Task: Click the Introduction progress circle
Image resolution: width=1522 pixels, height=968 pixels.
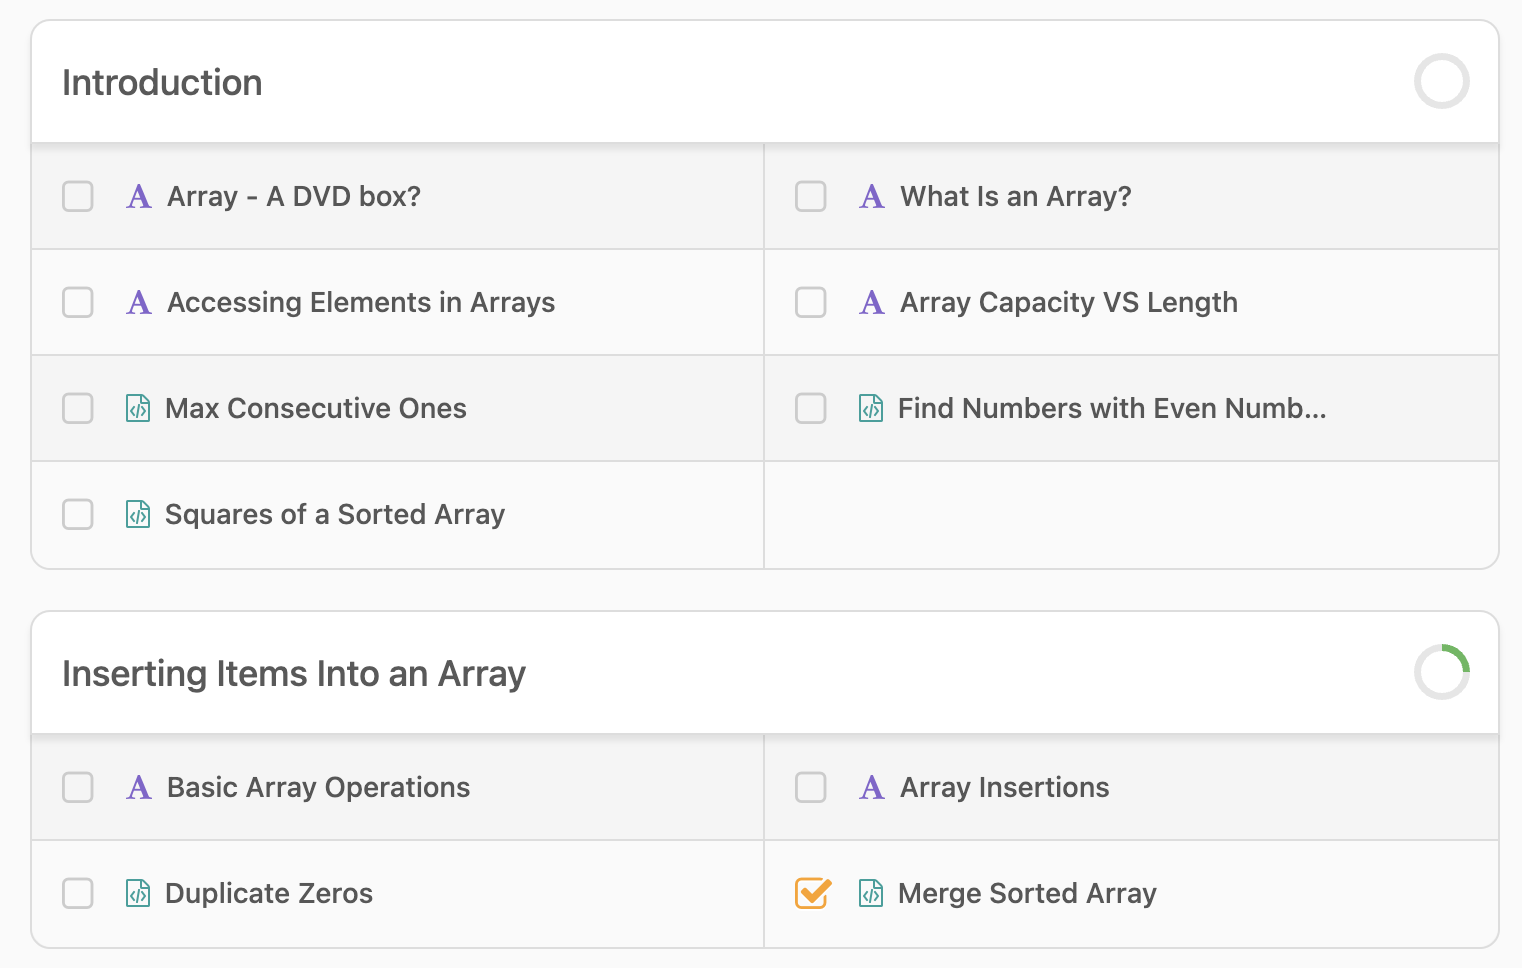Action: (x=1441, y=82)
